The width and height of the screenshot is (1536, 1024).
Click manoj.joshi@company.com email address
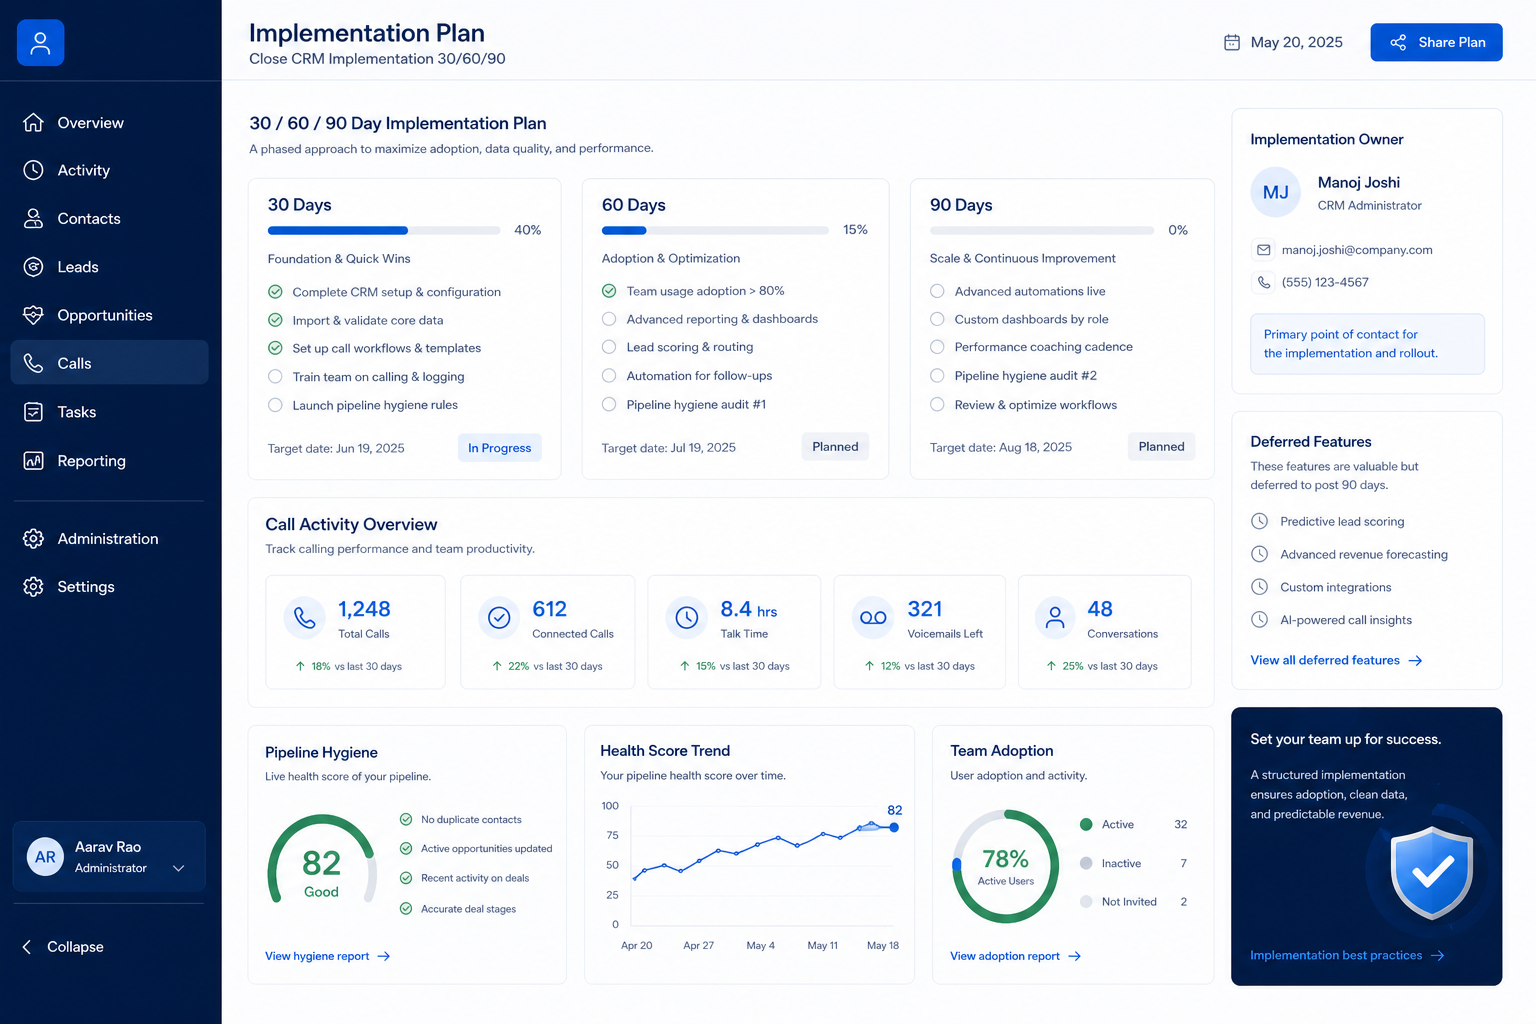1357,250
